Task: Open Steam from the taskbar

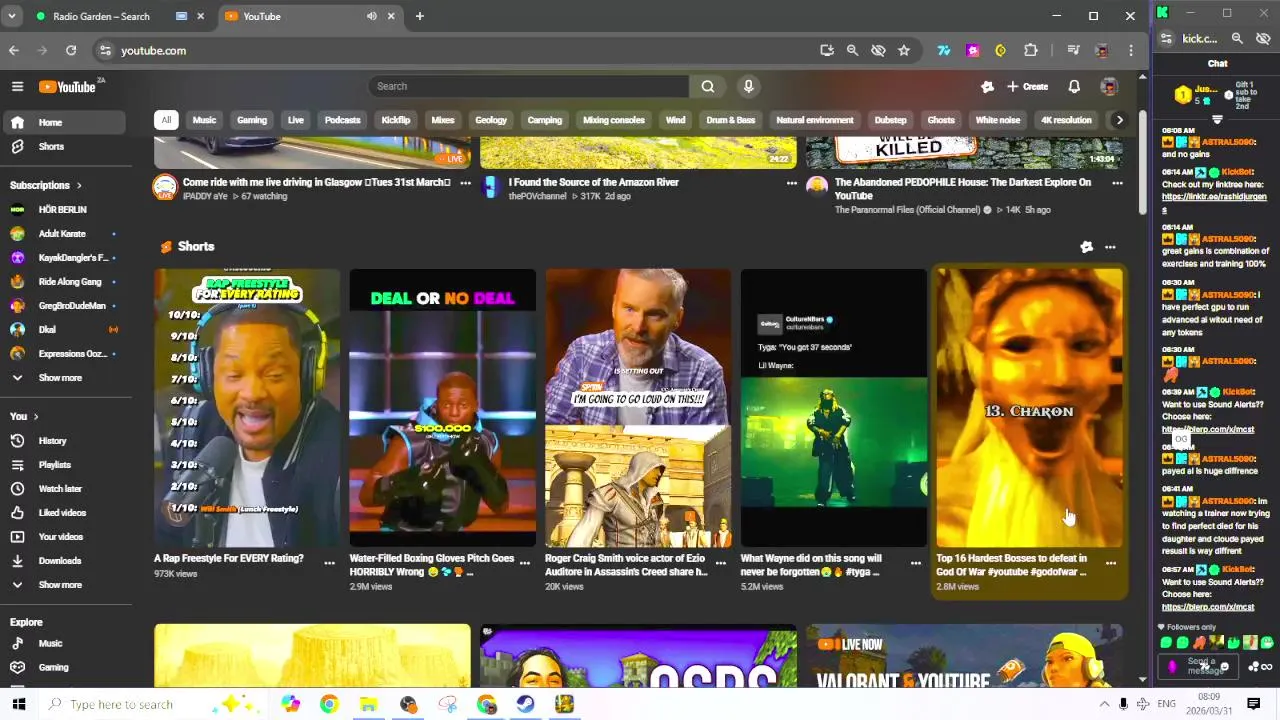Action: (525, 704)
